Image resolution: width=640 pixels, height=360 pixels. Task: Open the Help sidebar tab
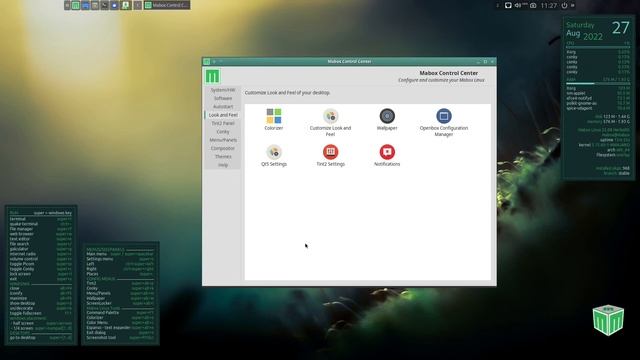[x=223, y=165]
